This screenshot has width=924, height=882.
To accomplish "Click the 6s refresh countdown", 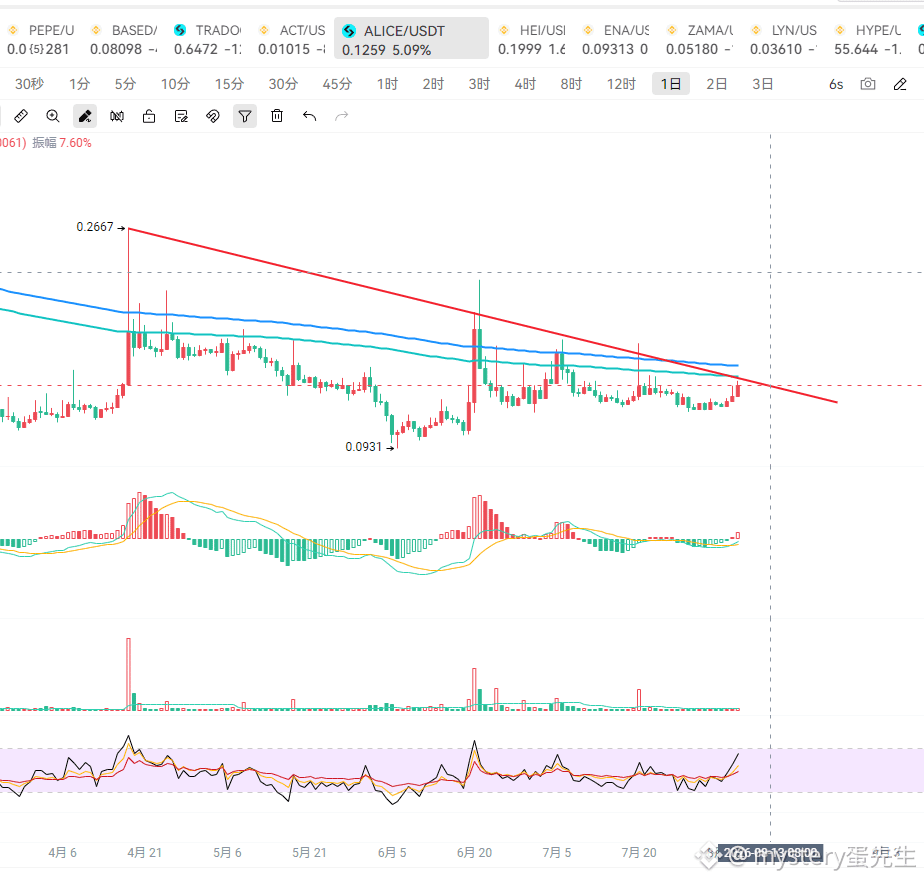I will pos(836,84).
